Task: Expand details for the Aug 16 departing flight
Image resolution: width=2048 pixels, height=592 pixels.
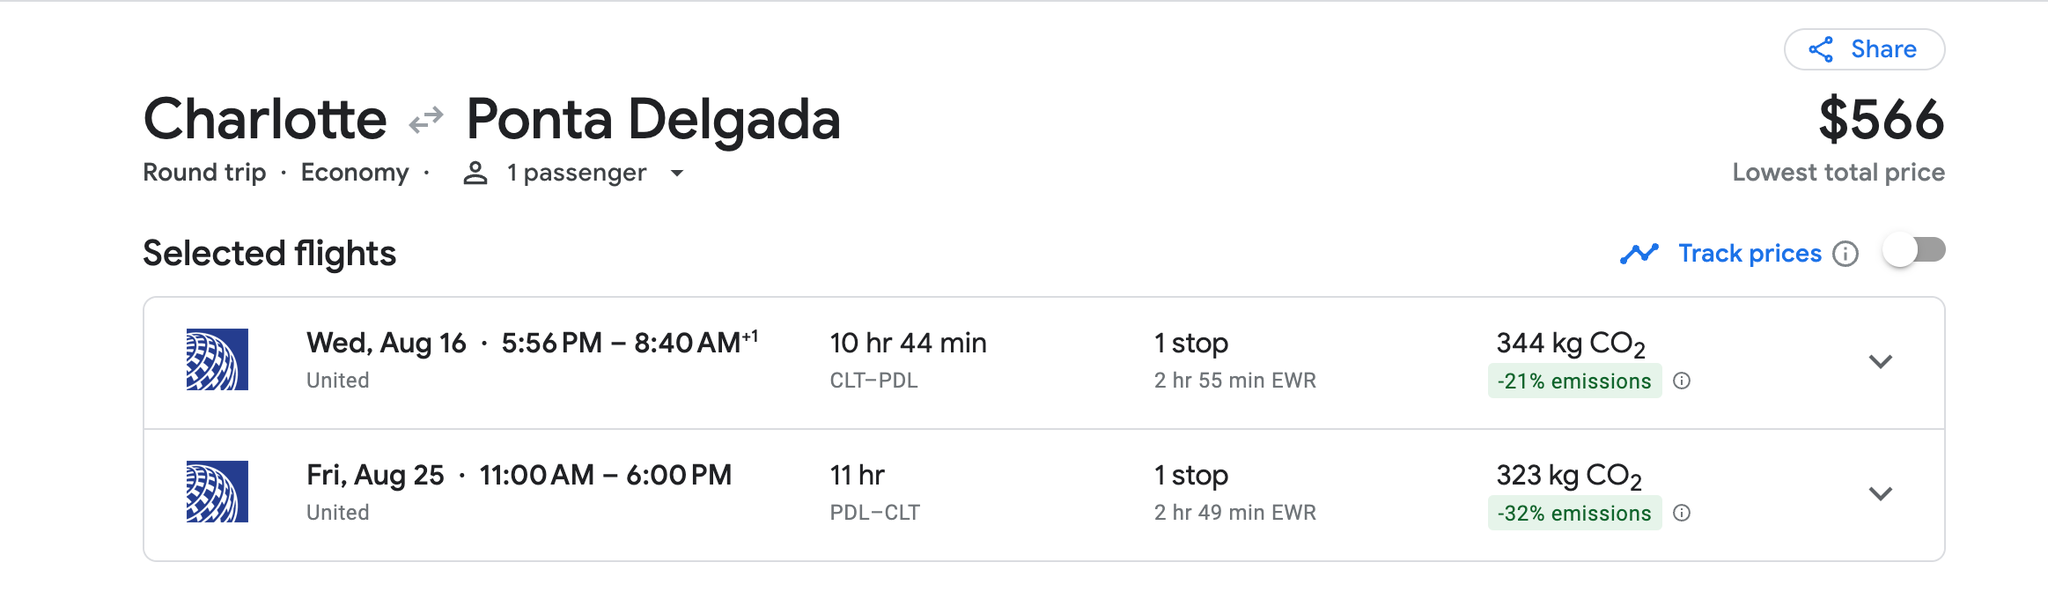Action: tap(1881, 362)
